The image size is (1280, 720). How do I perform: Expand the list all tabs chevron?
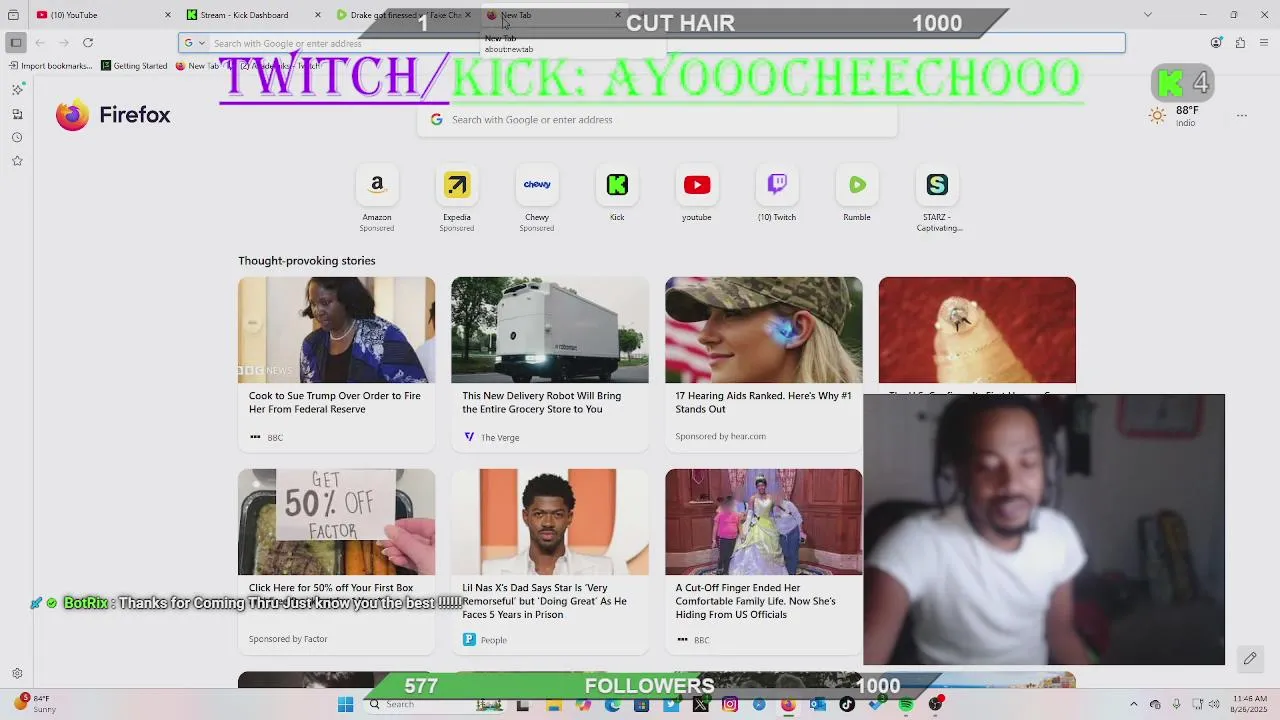tap(1147, 15)
